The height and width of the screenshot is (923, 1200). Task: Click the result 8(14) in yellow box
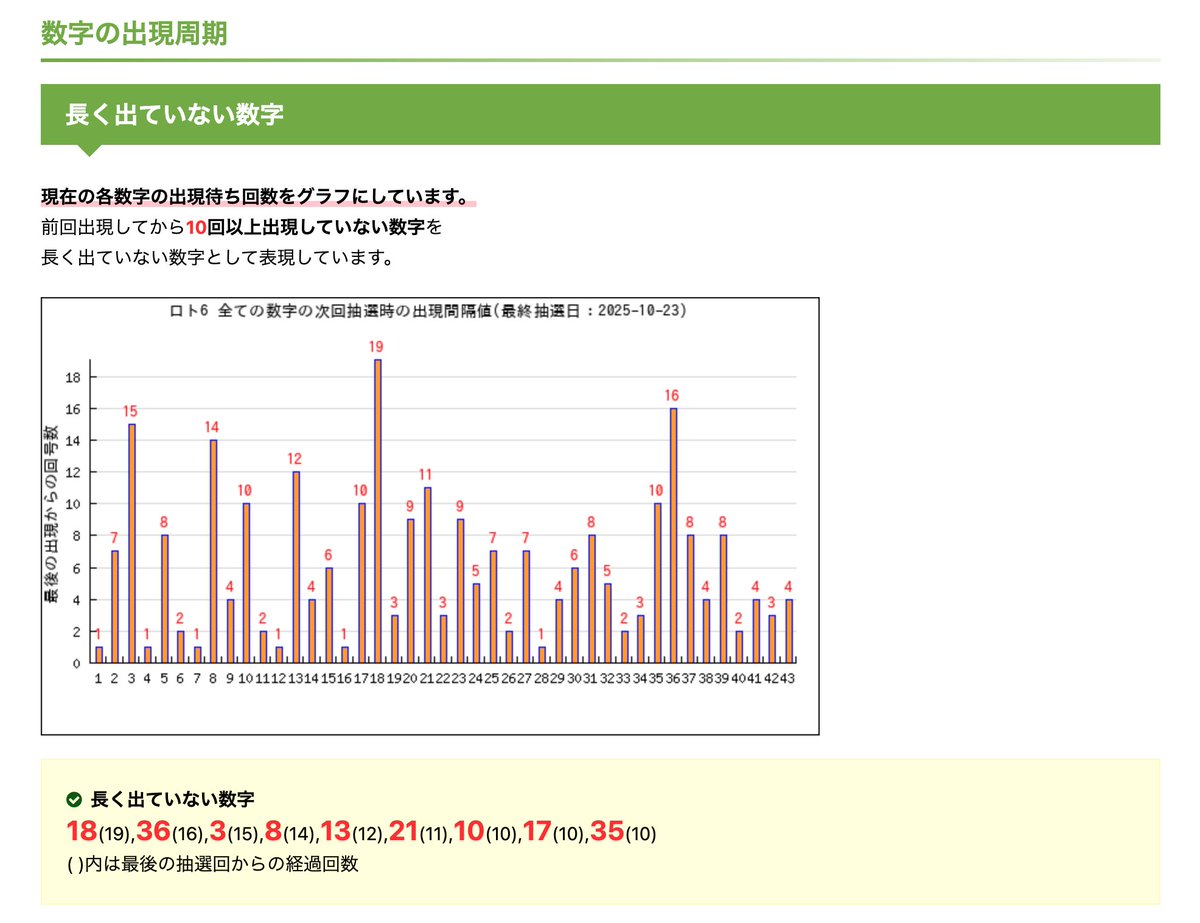pyautogui.click(x=290, y=832)
